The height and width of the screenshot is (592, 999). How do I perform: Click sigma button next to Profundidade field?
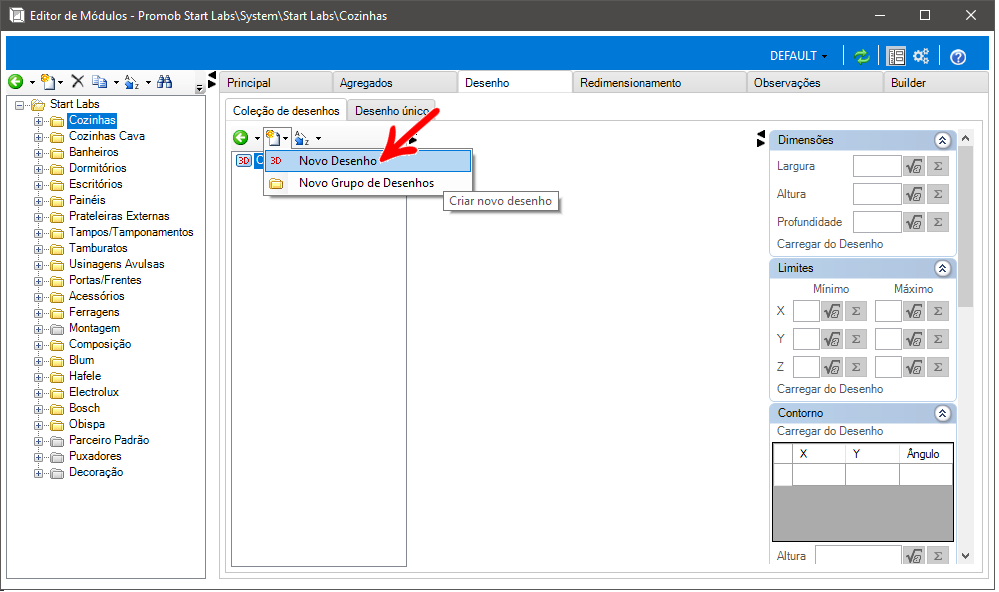pyautogui.click(x=938, y=222)
